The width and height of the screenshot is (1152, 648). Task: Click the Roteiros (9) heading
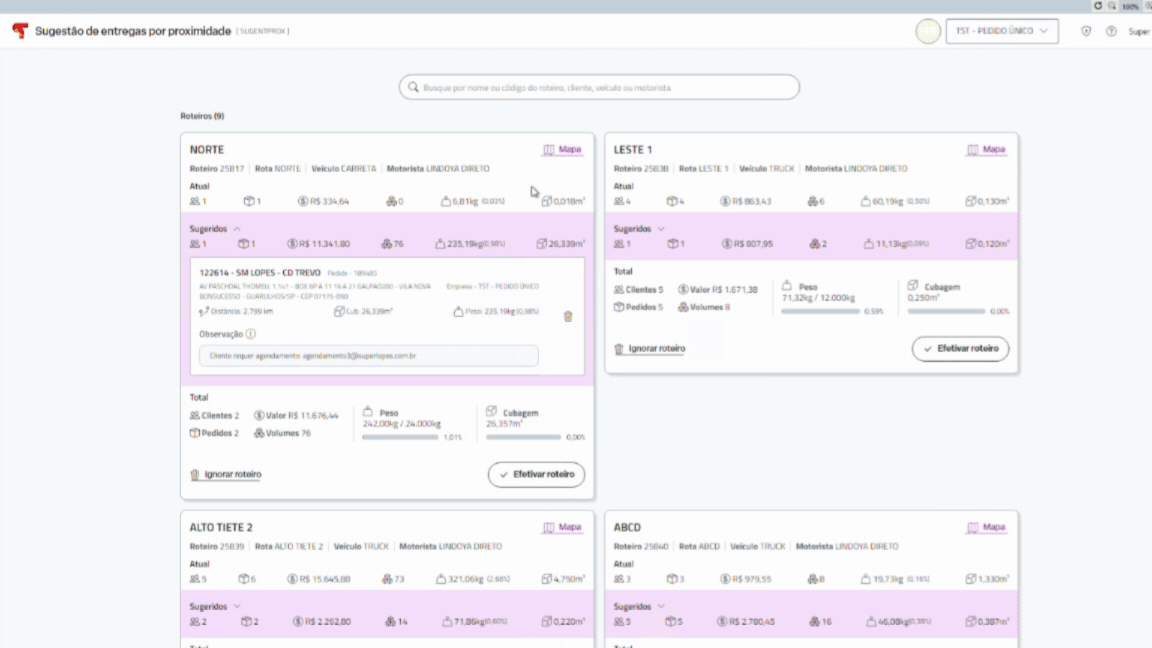click(202, 116)
